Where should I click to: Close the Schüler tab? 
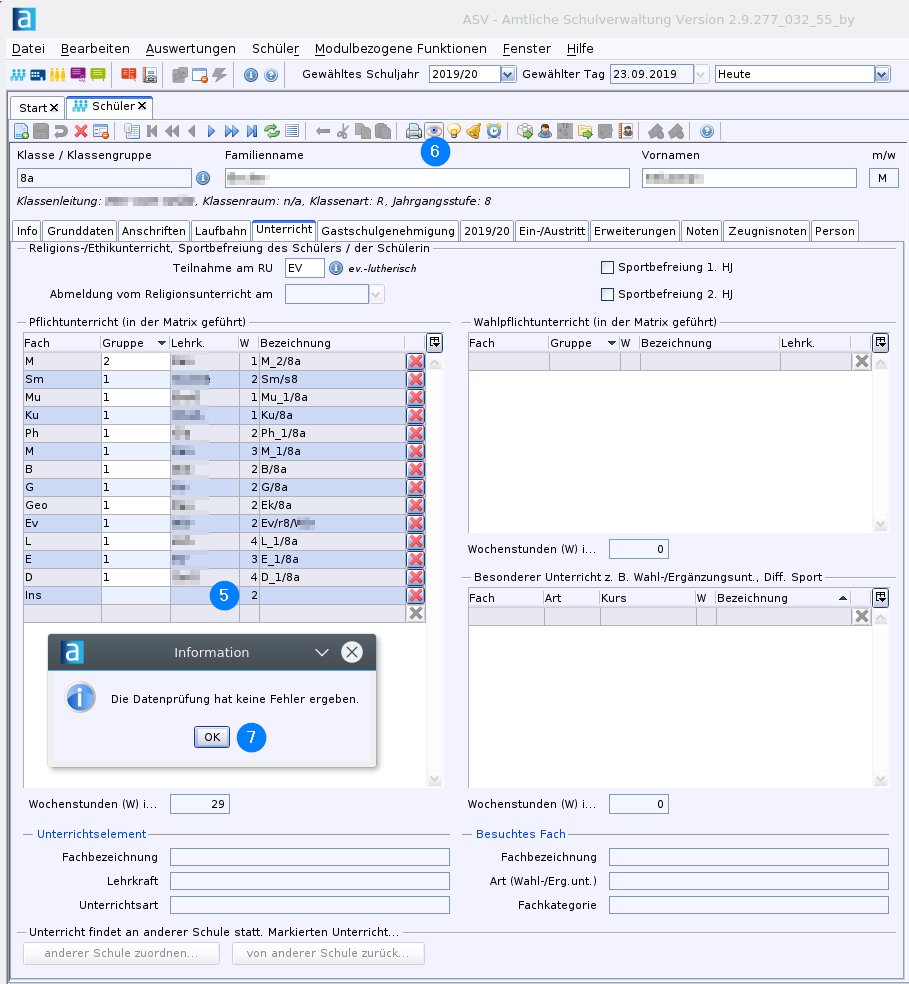click(x=143, y=106)
